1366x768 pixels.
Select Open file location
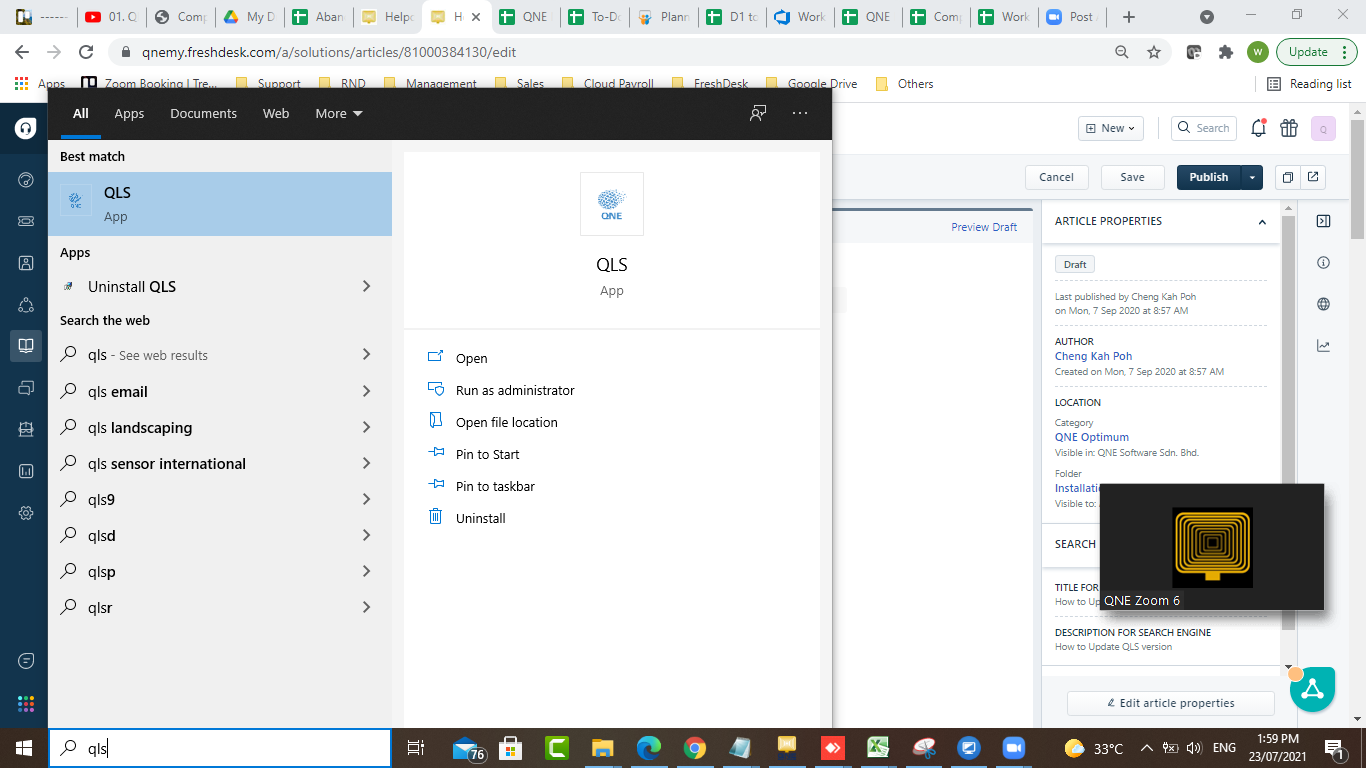[507, 422]
